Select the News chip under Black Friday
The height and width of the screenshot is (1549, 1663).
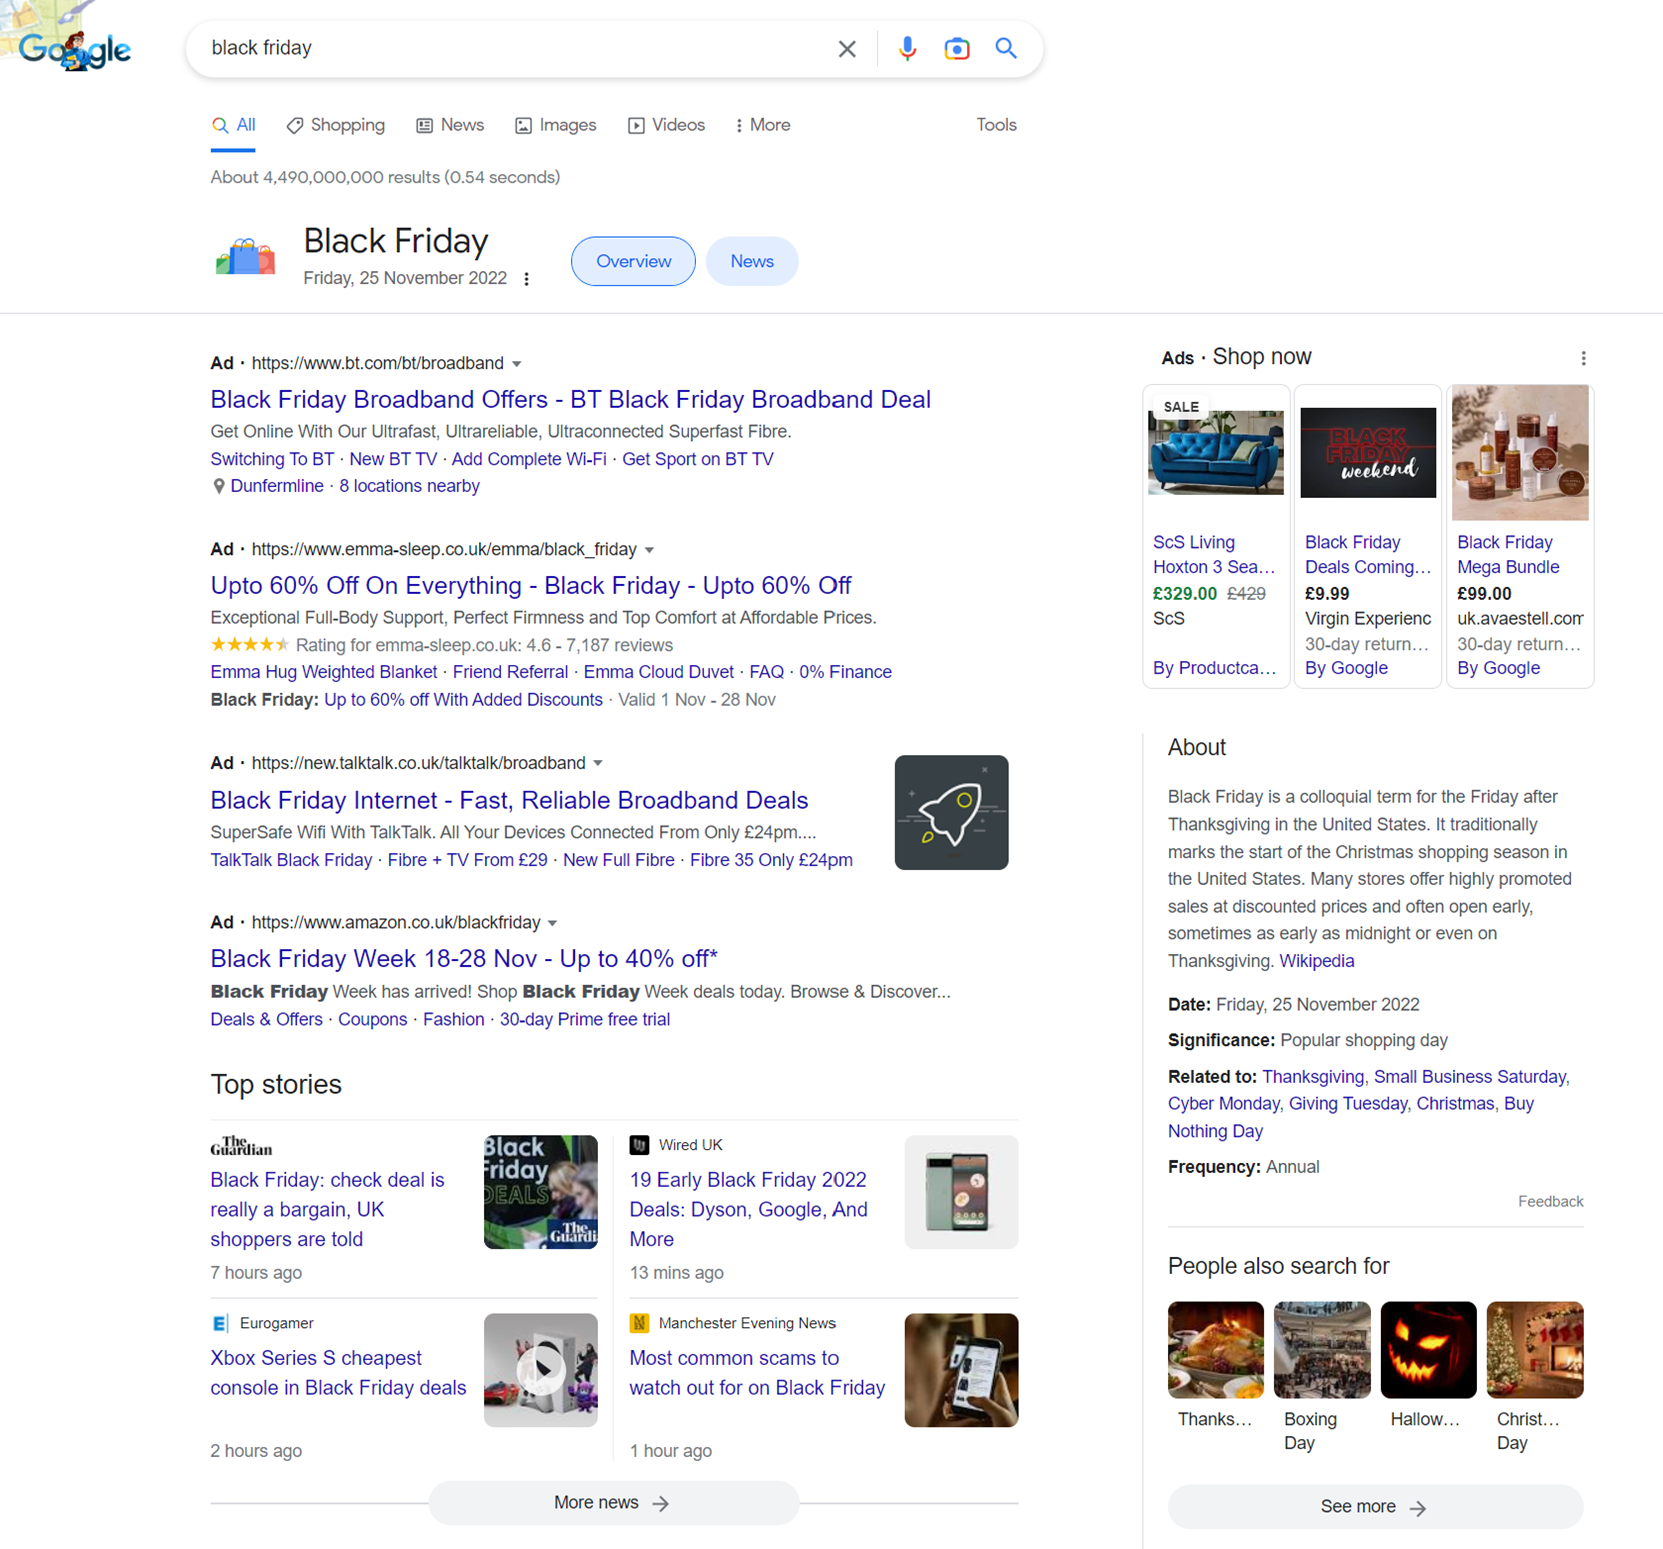752,261
